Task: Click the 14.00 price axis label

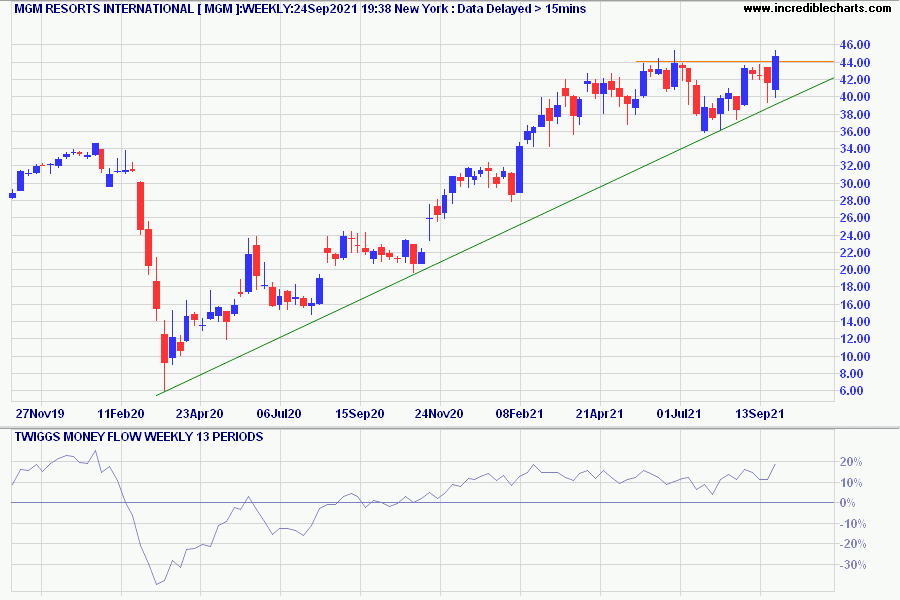Action: [855, 322]
